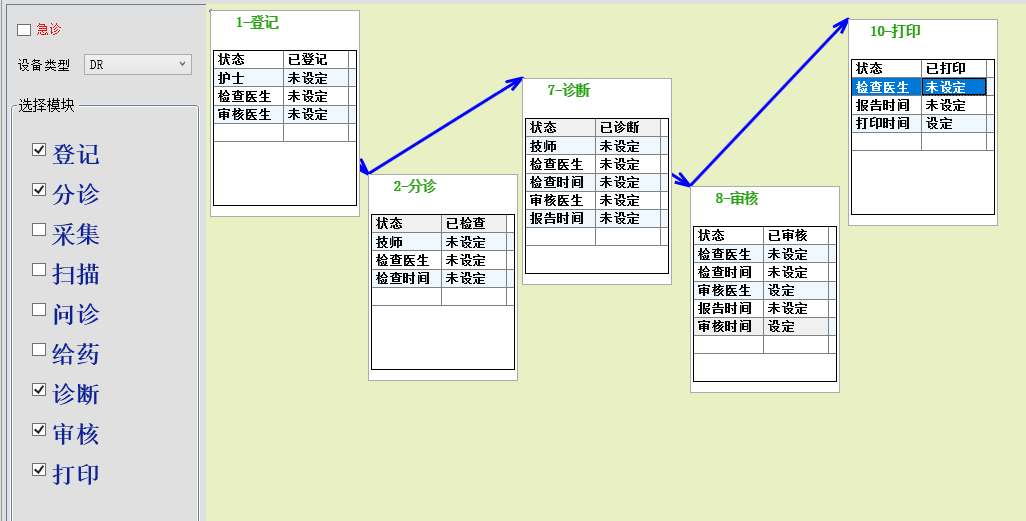Image resolution: width=1026 pixels, height=521 pixels.
Task: Untick the 审核 module checkbox
Action: click(x=39, y=430)
